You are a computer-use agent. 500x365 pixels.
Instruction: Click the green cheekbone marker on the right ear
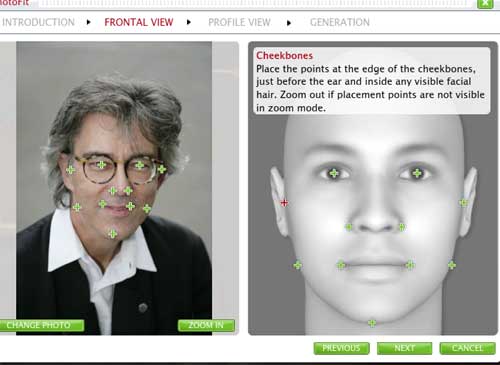(x=463, y=203)
